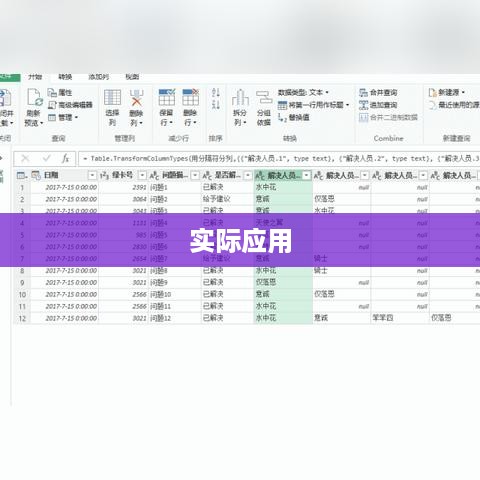The width and height of the screenshot is (480, 480).
Task: Open 属性 query properties
Action: pyautogui.click(x=60, y=92)
